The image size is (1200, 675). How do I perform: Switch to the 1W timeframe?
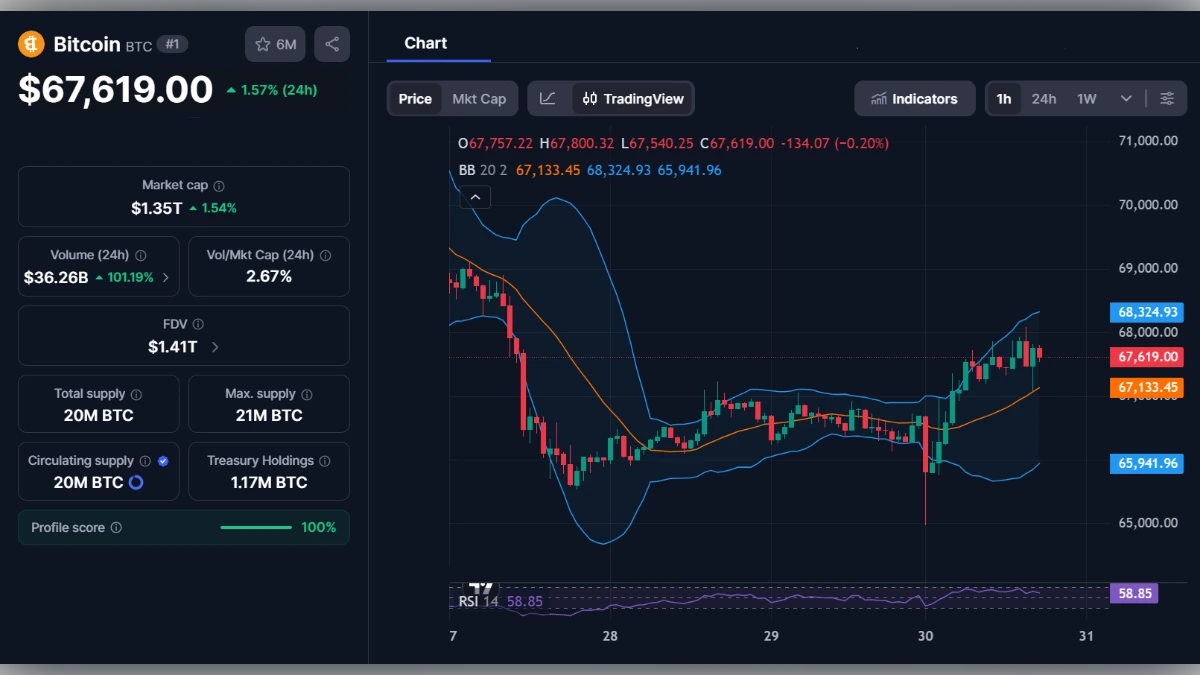click(1085, 98)
